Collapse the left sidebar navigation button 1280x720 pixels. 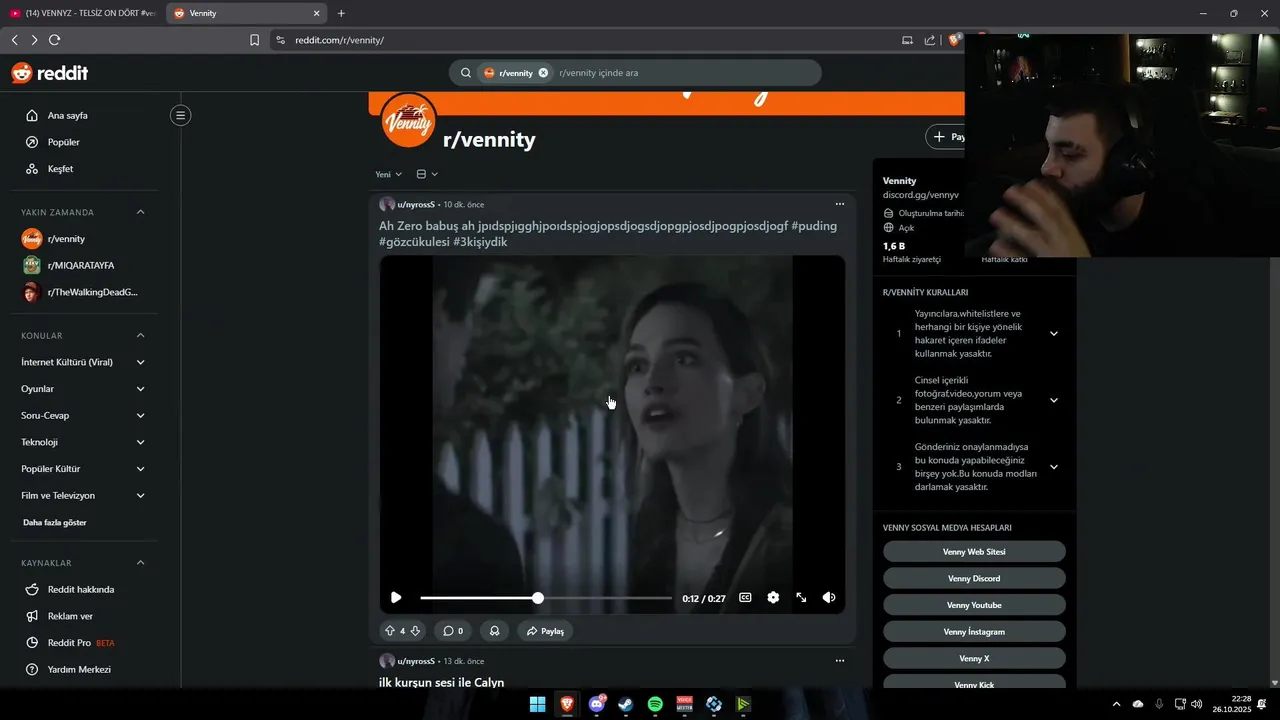click(180, 115)
